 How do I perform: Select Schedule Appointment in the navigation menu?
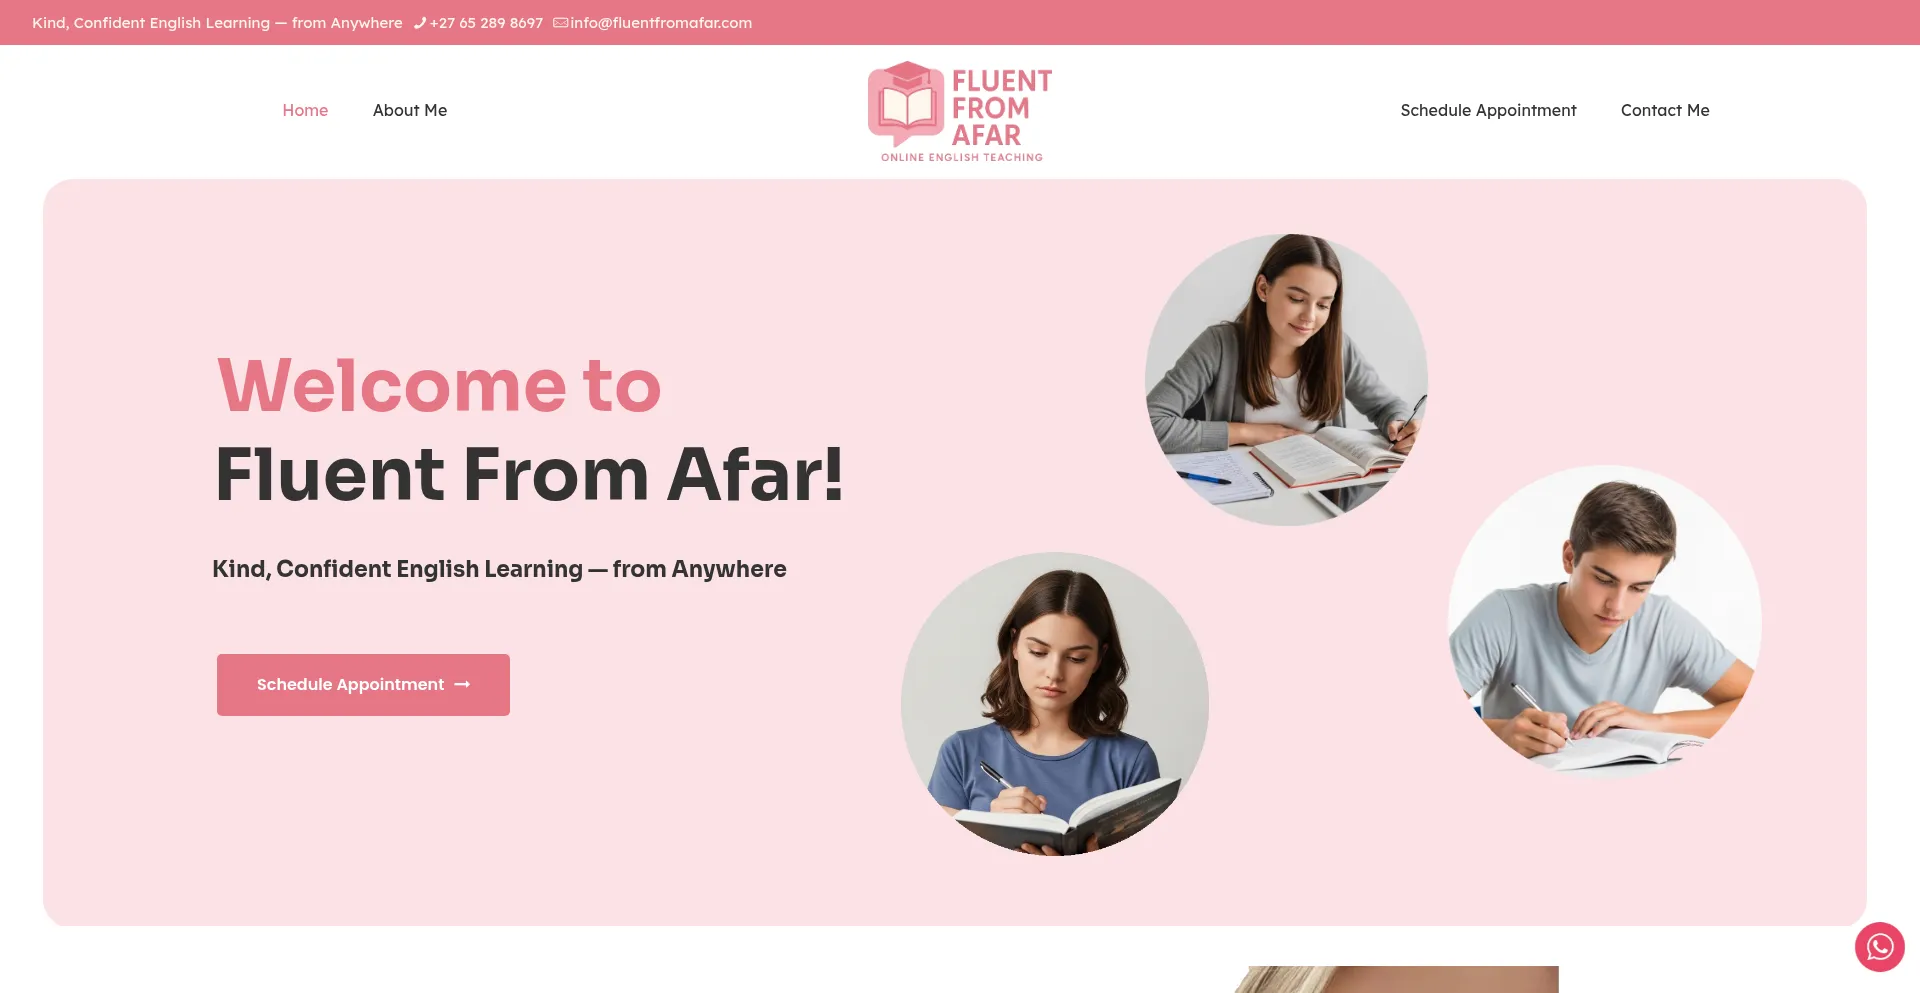[x=1488, y=110]
